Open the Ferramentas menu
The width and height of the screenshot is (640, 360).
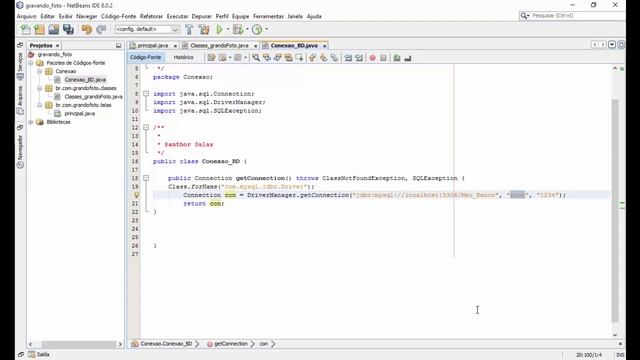(x=268, y=16)
